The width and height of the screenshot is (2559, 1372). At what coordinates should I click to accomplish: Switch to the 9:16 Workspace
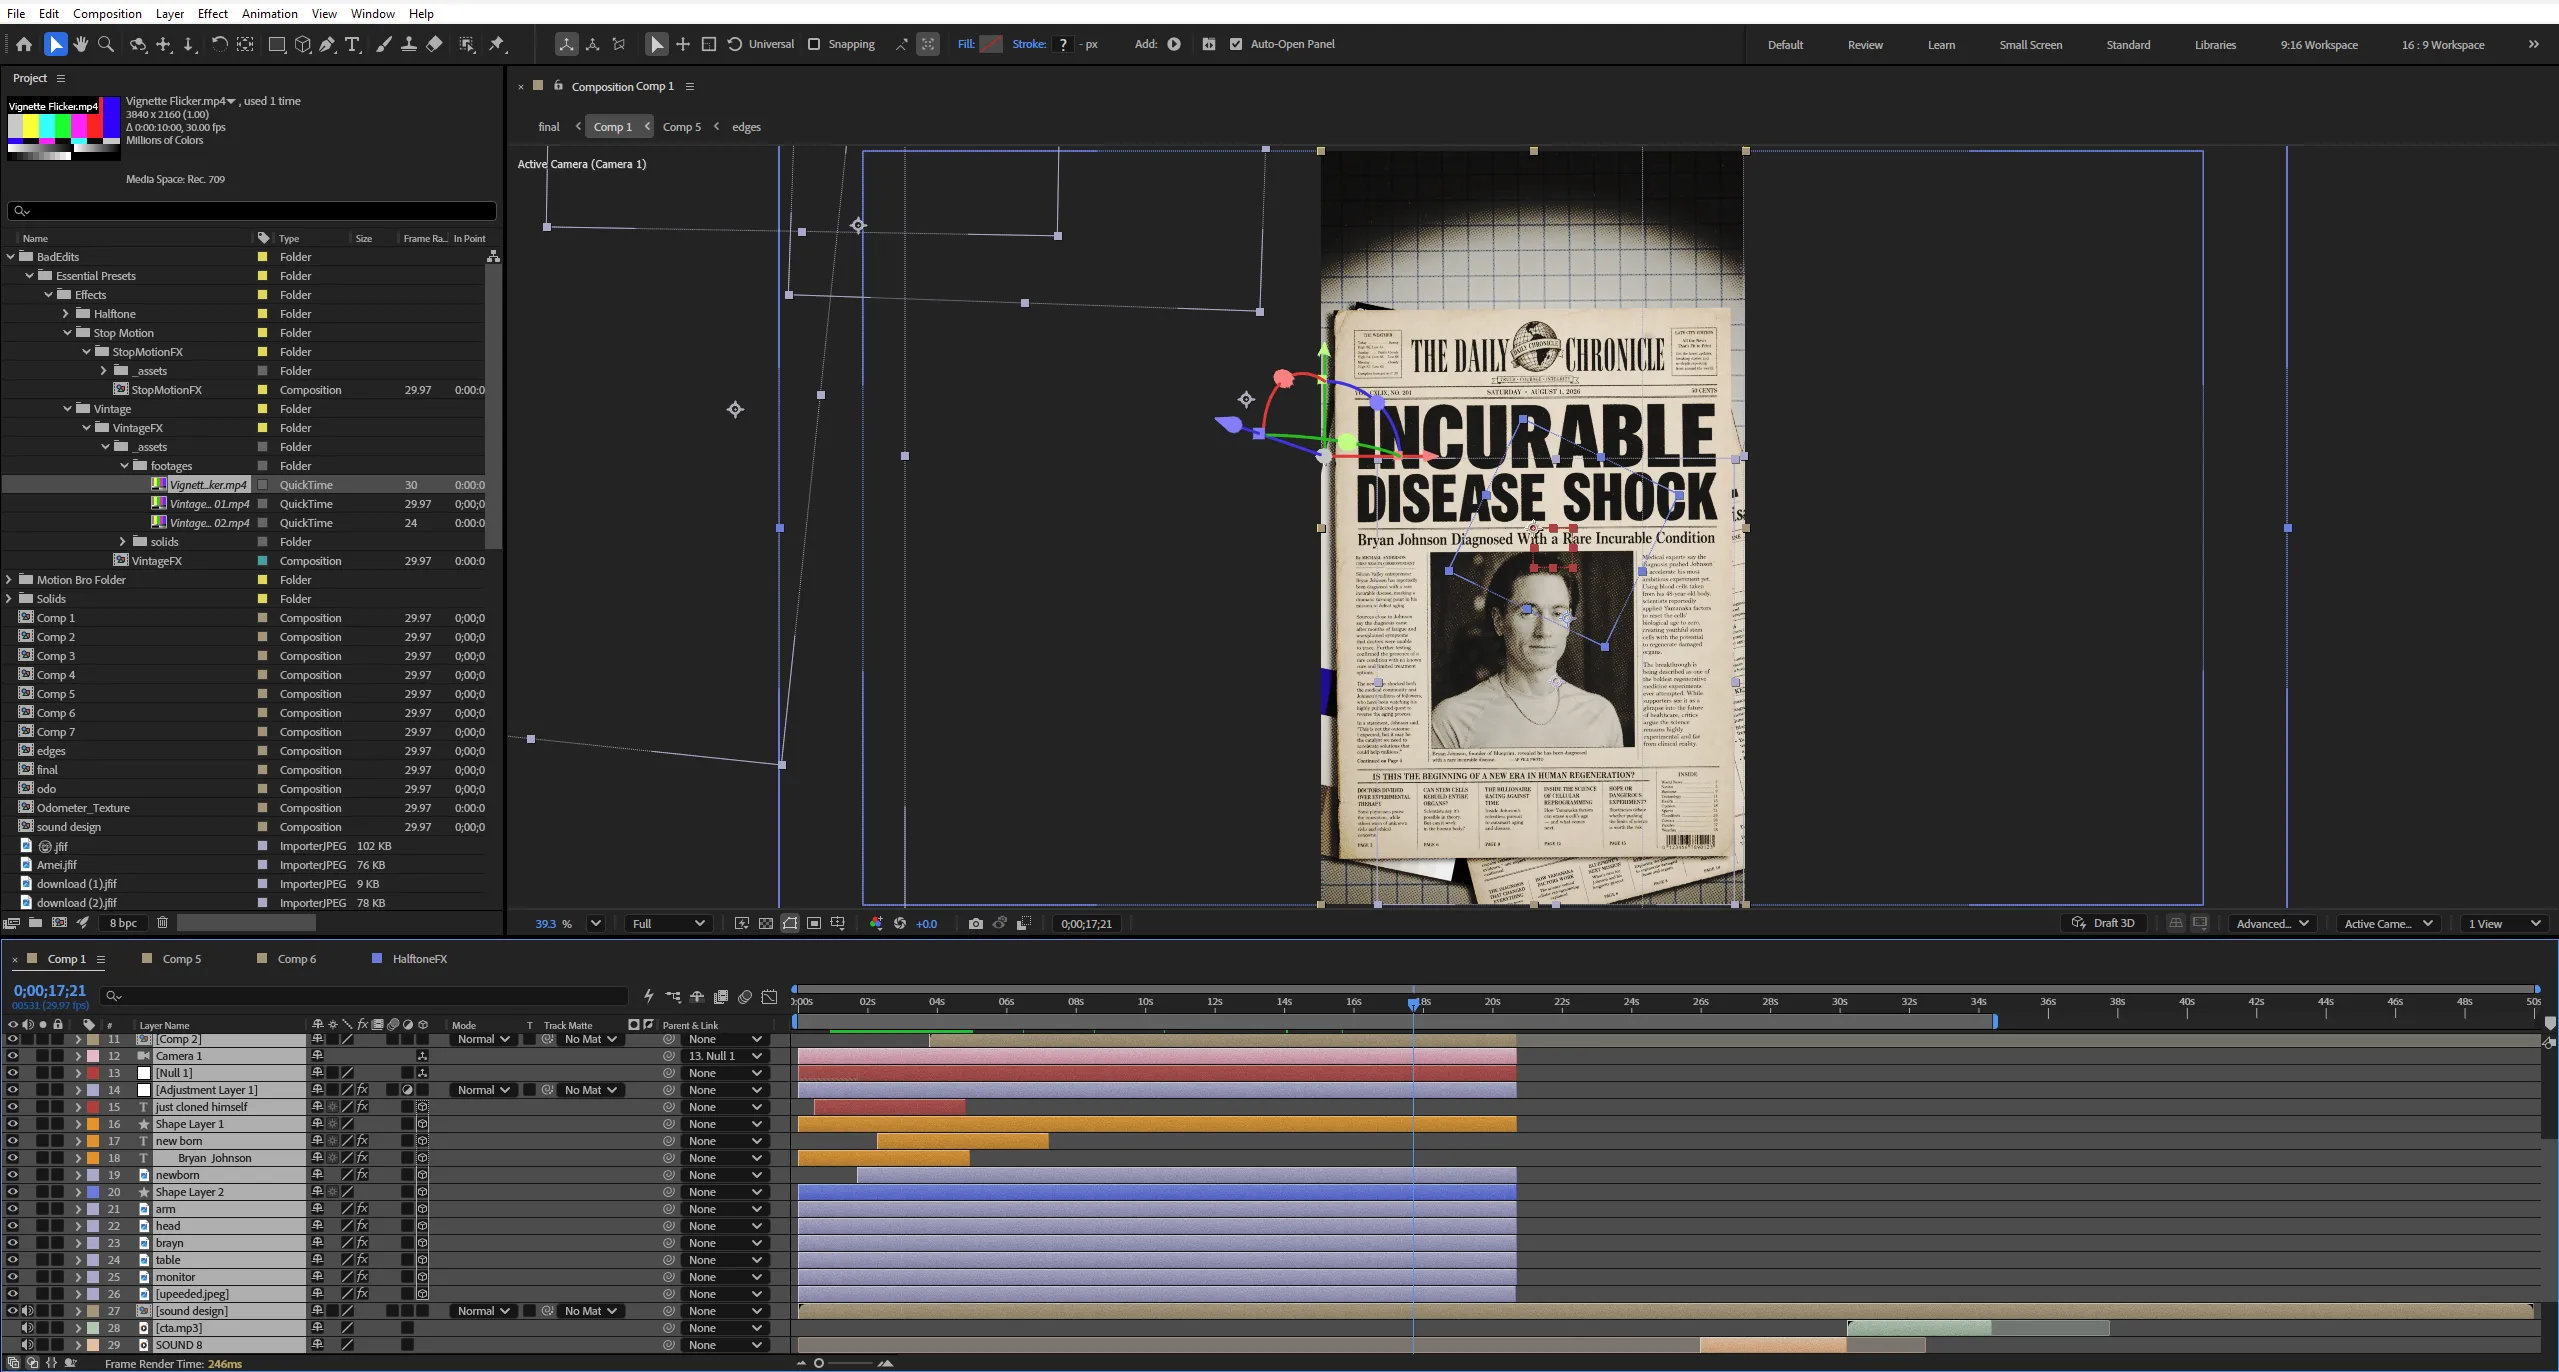2319,45
